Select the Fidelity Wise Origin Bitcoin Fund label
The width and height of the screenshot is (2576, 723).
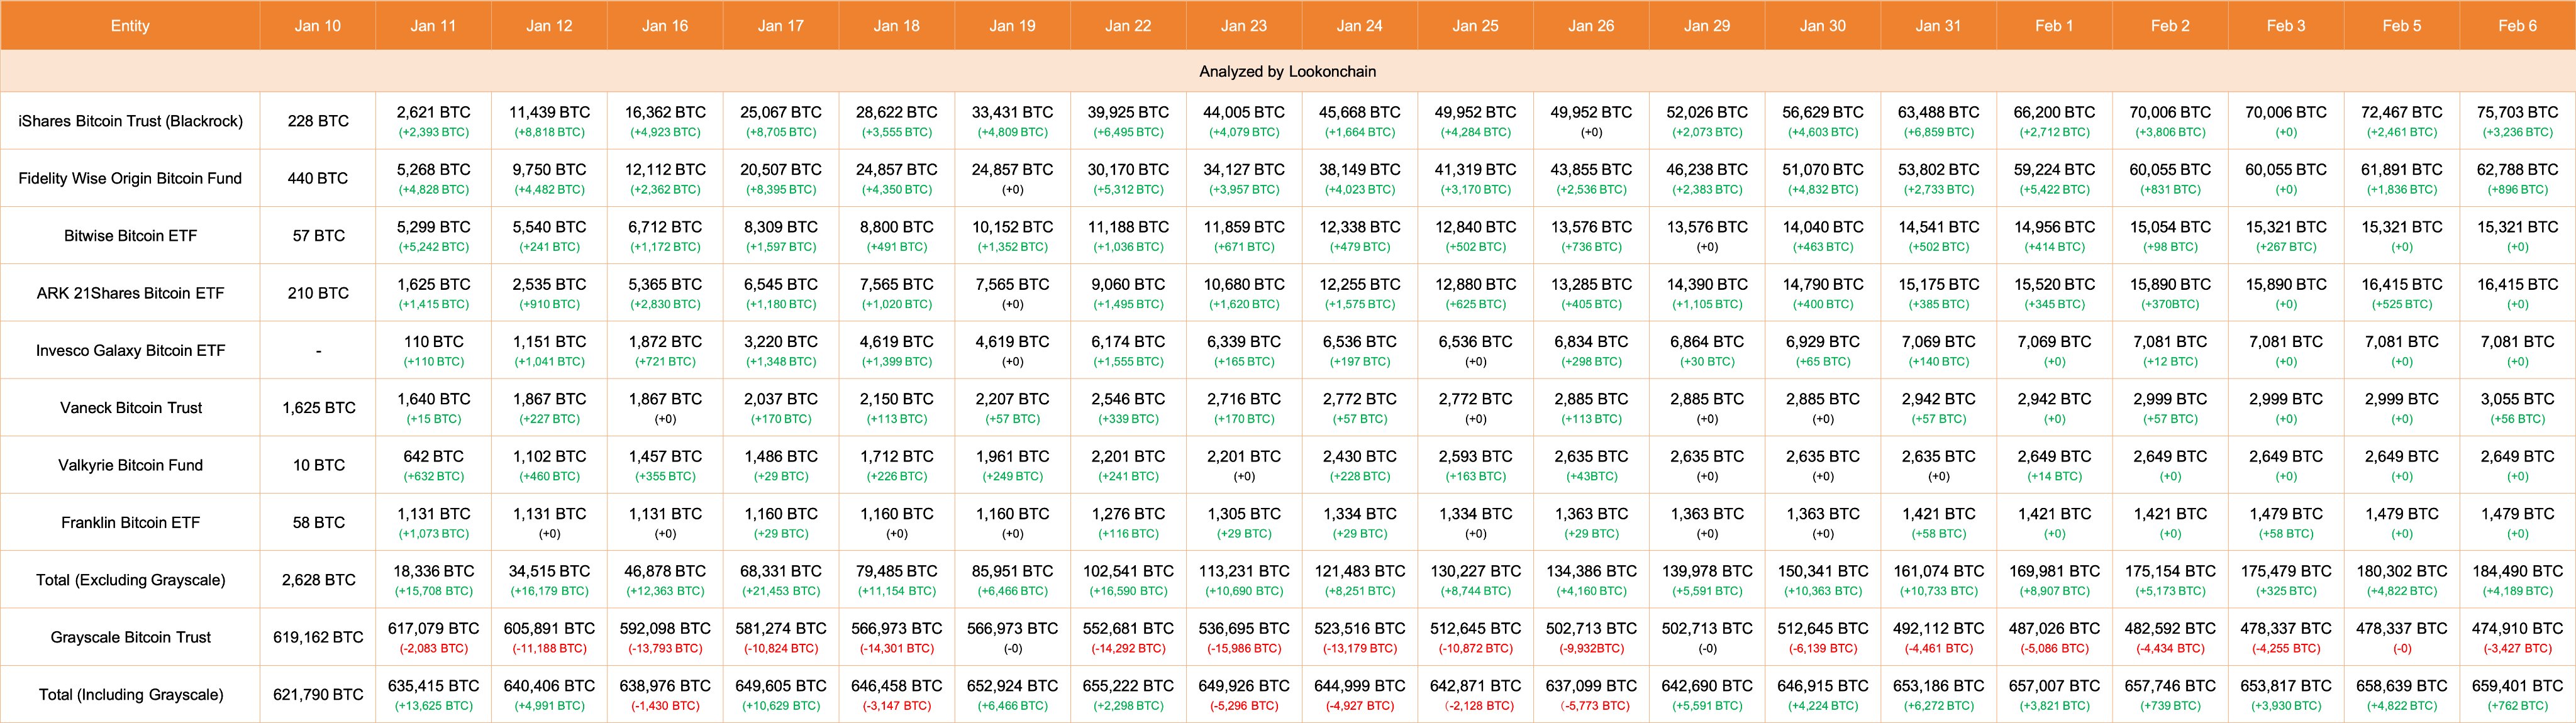coord(130,178)
